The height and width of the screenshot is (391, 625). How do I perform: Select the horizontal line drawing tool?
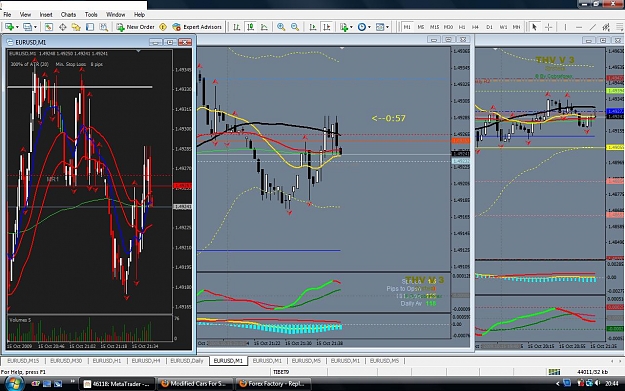click(579, 27)
